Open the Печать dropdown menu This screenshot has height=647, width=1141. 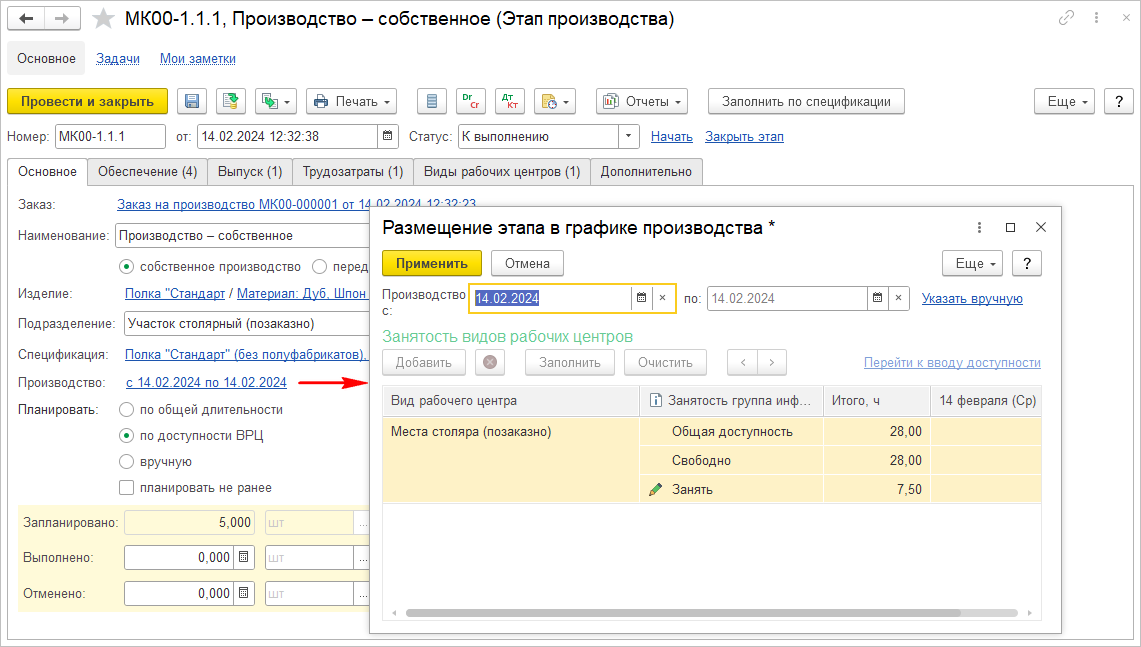[351, 101]
